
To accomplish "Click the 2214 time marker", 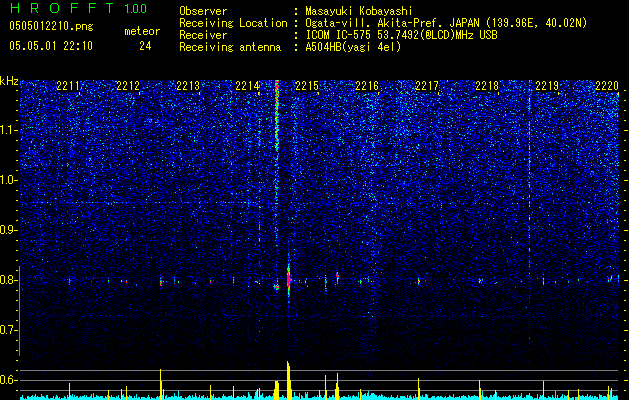I will (247, 85).
